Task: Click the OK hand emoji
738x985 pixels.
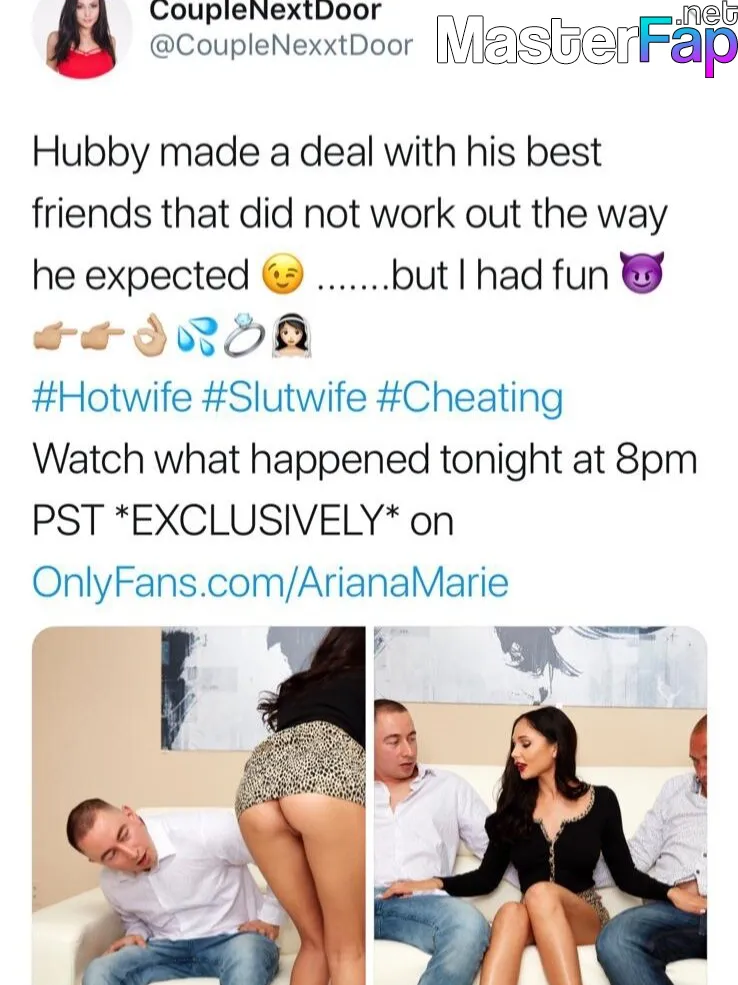Action: point(151,340)
